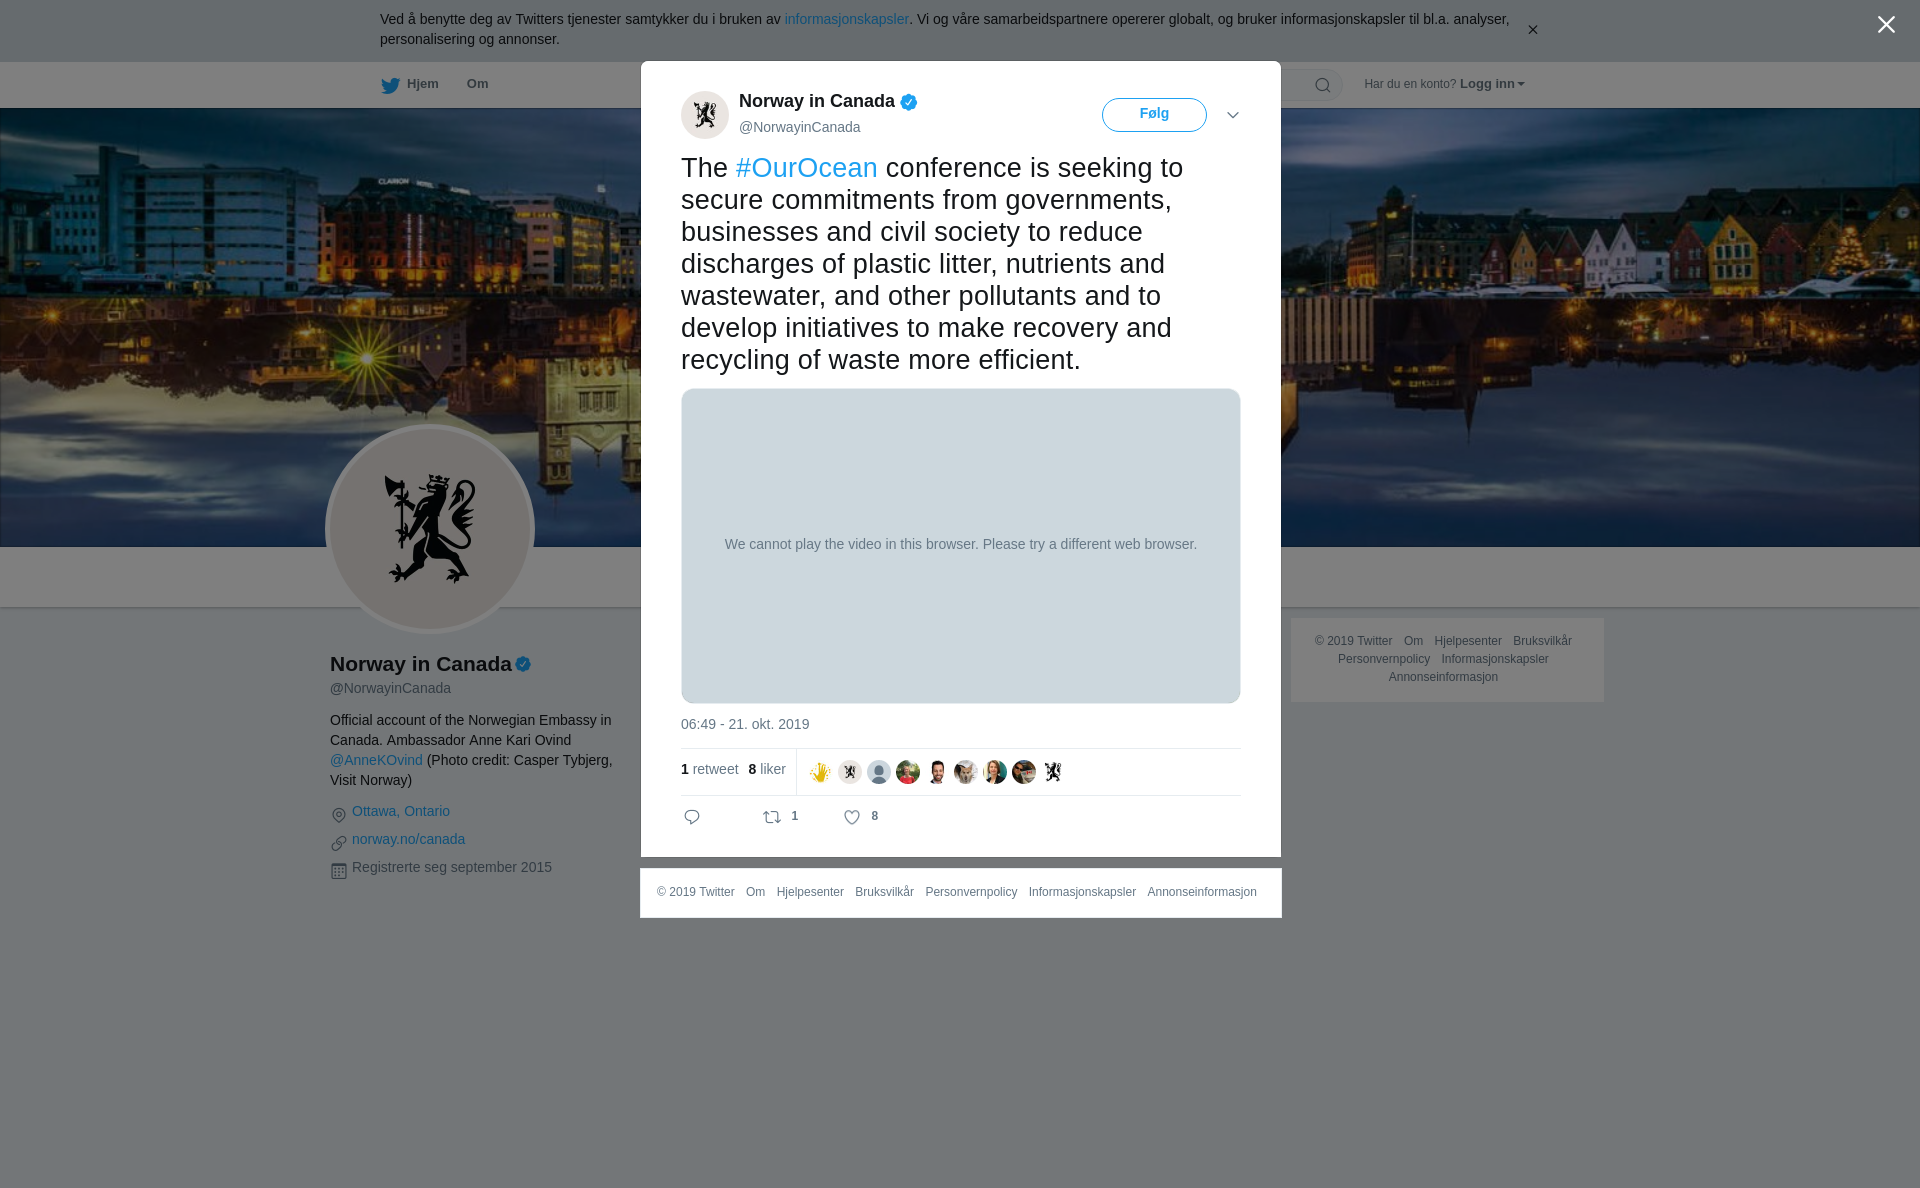Viewport: 1920px width, 1188px height.
Task: Click the Twitter bird Hjem icon
Action: [390, 85]
